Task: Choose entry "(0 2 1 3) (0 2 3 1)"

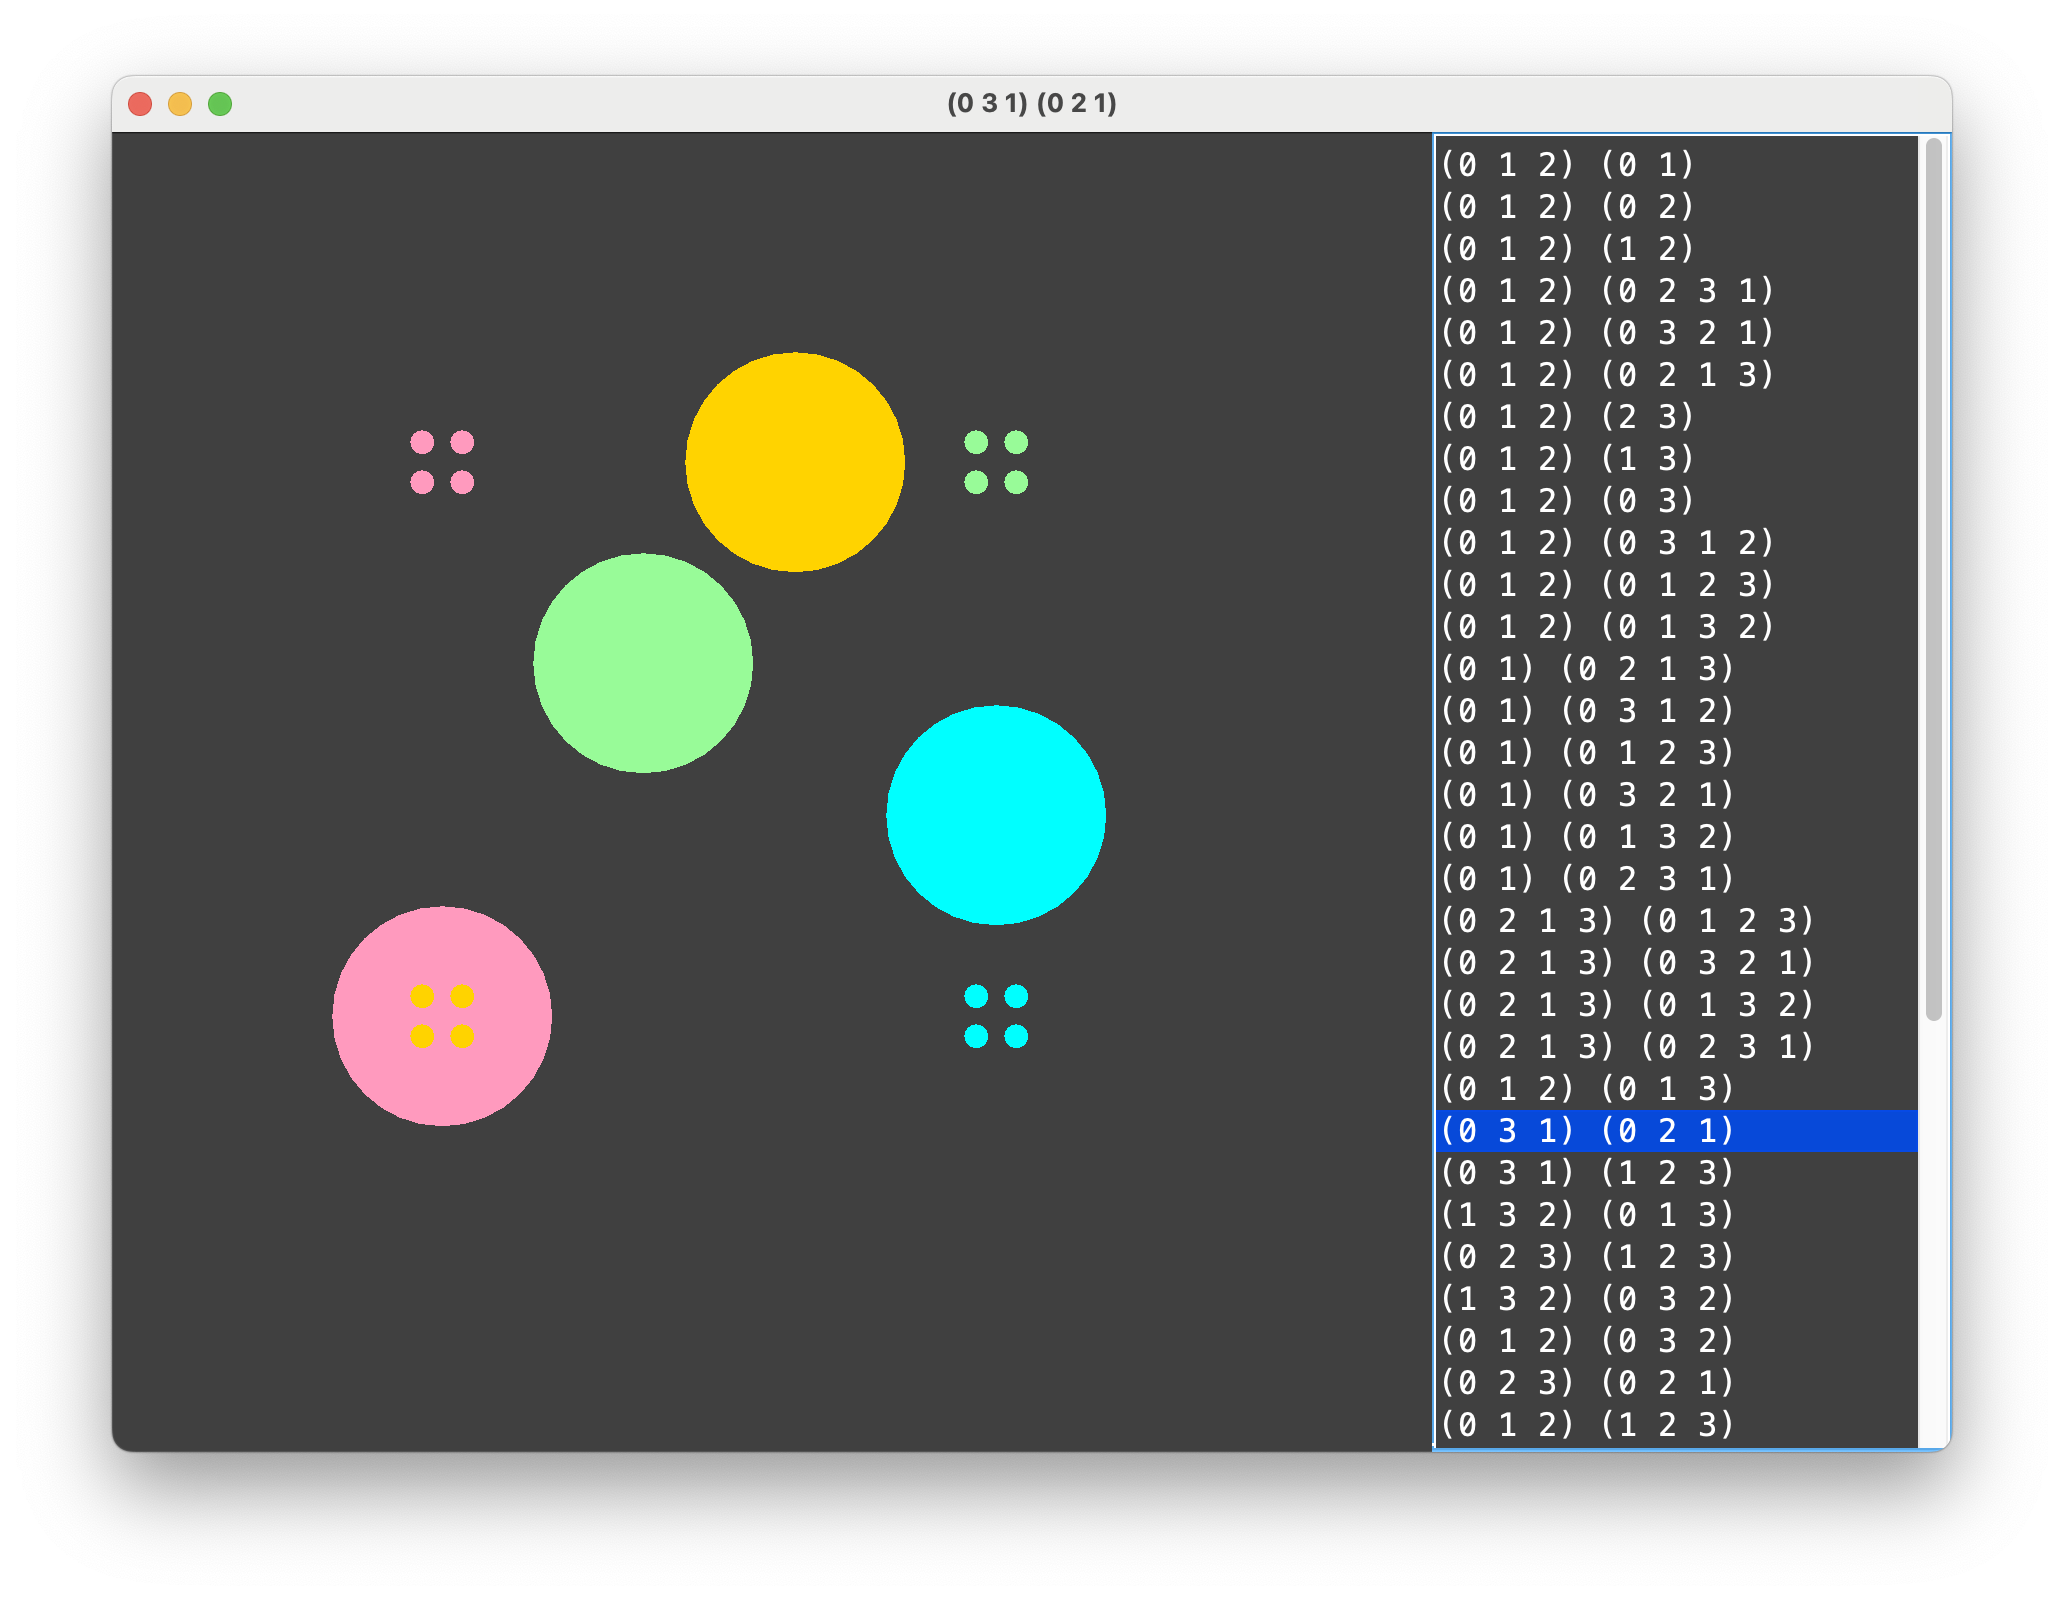Action: coord(1676,1046)
